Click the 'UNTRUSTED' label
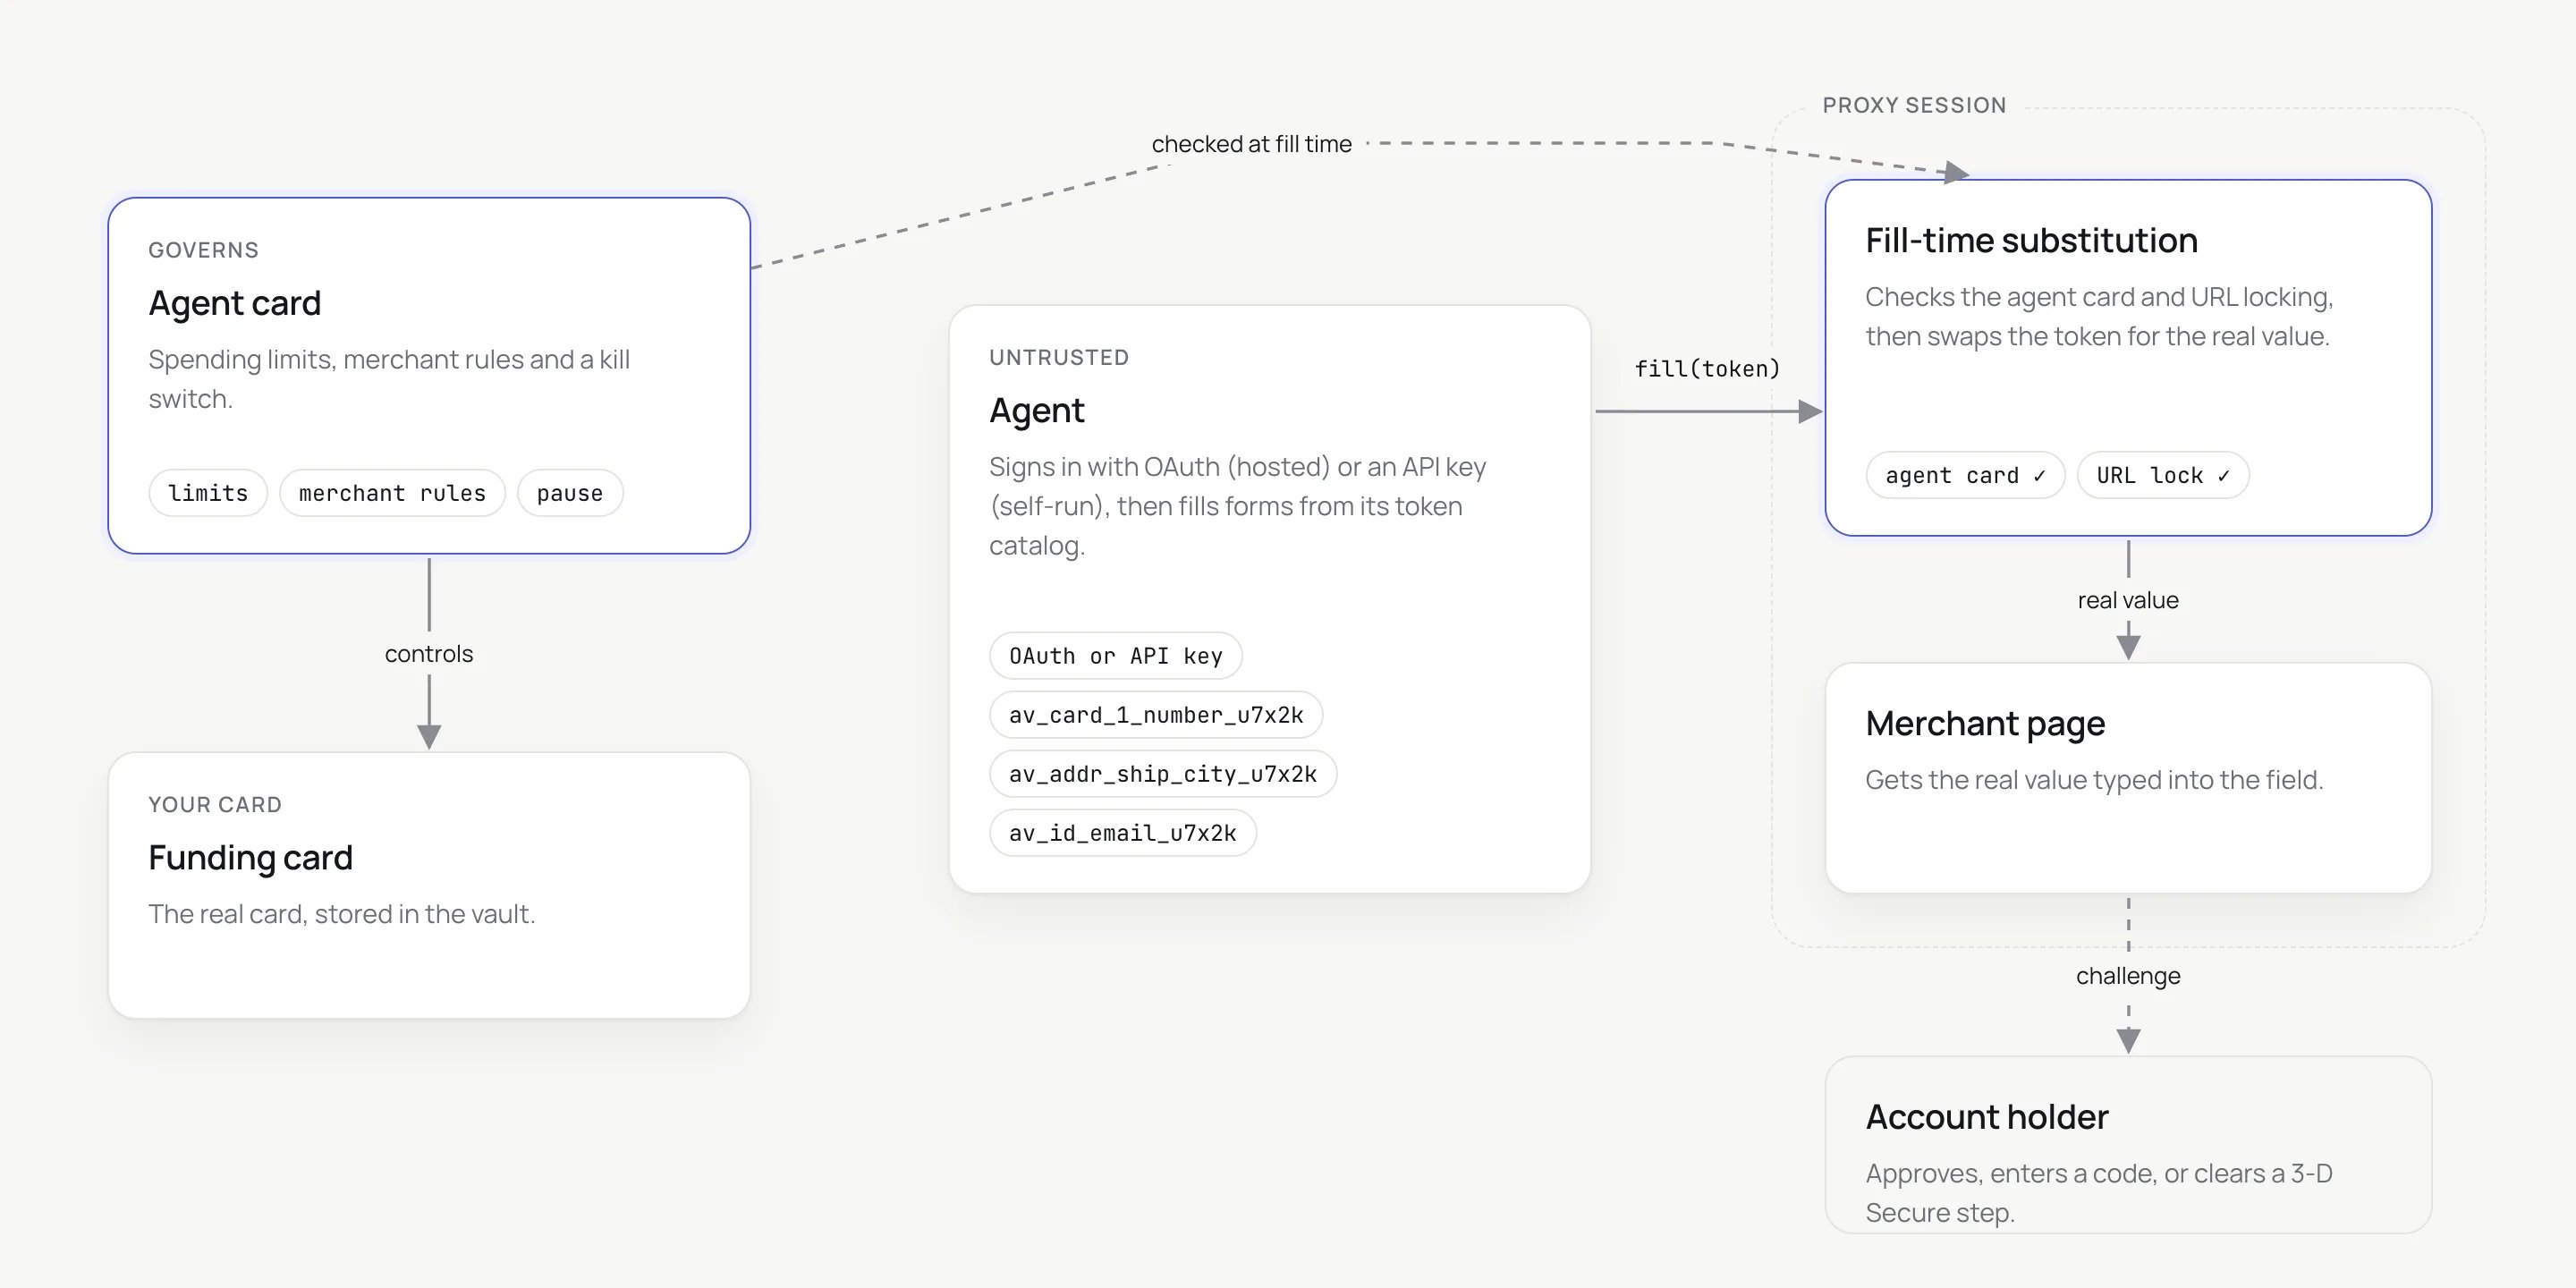The height and width of the screenshot is (1288, 2576). pos(1059,358)
